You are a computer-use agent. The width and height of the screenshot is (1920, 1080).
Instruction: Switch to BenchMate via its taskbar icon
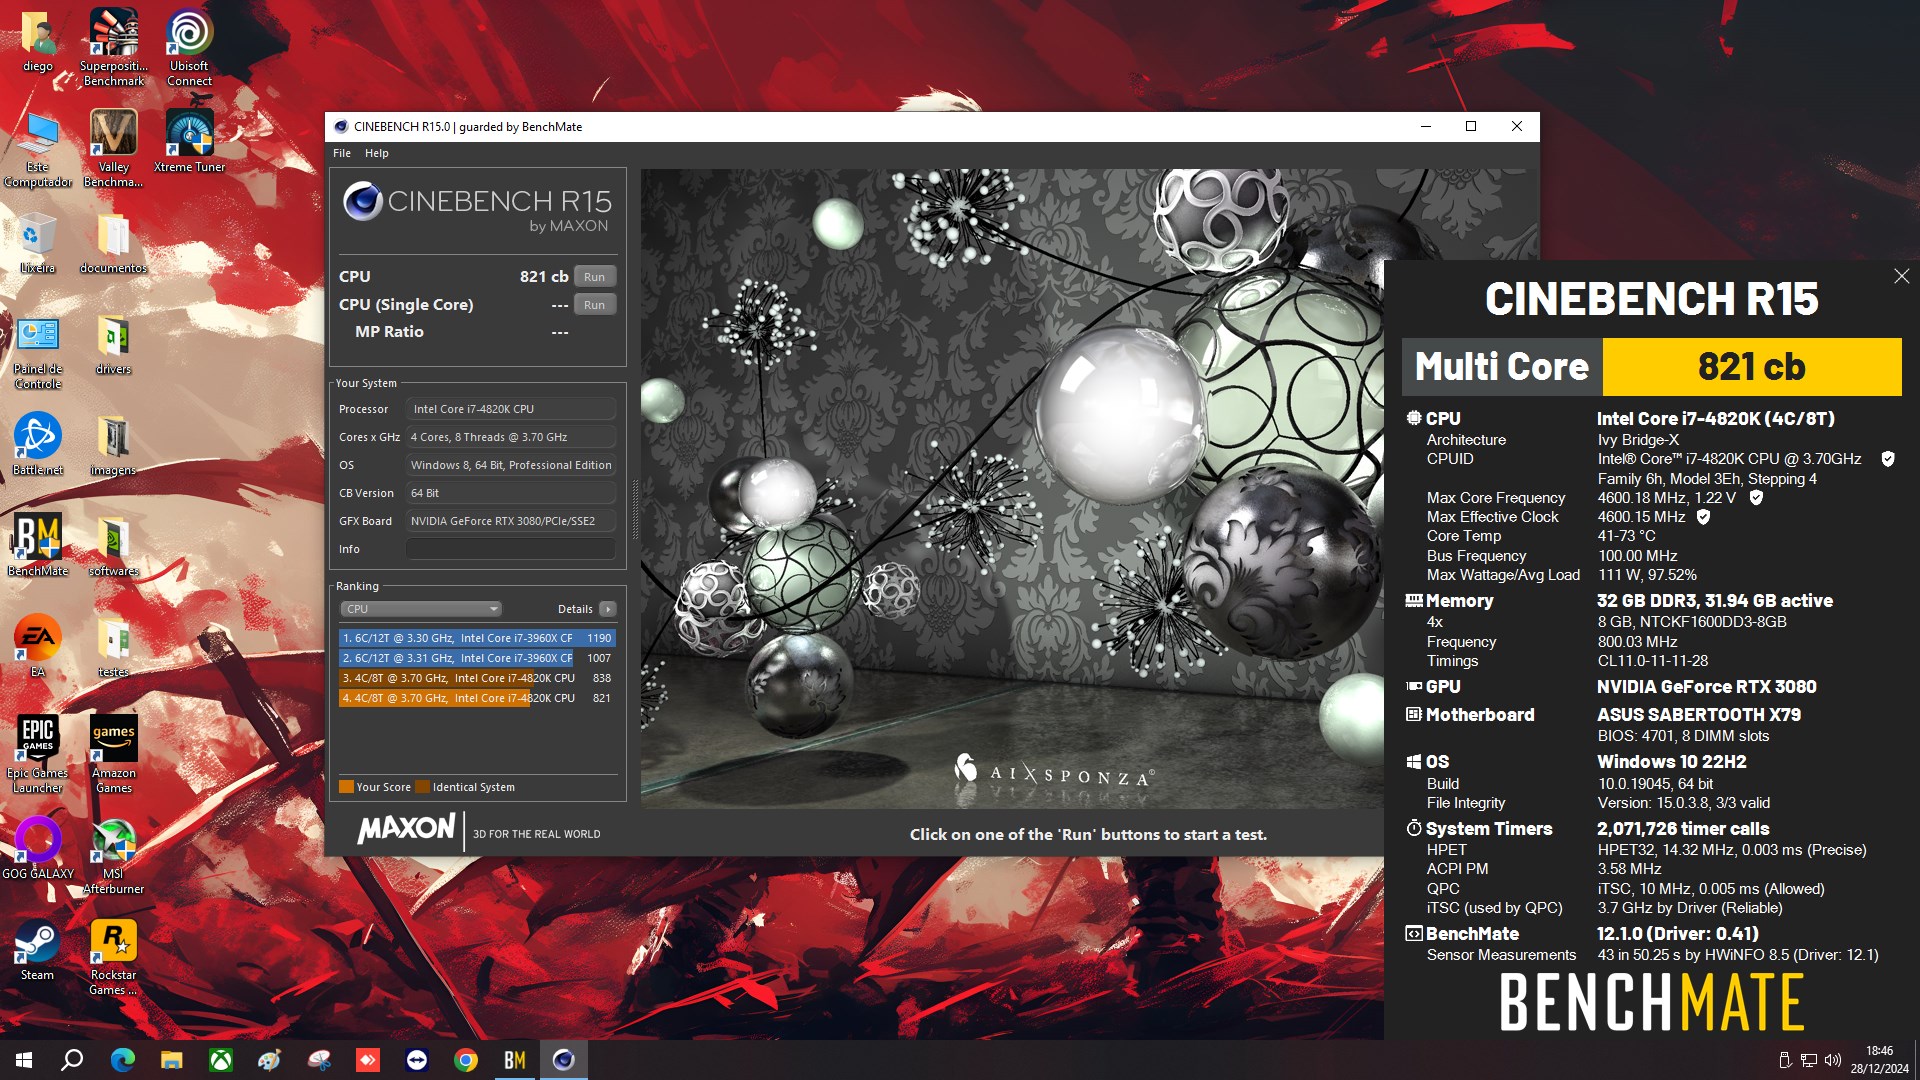(515, 1060)
